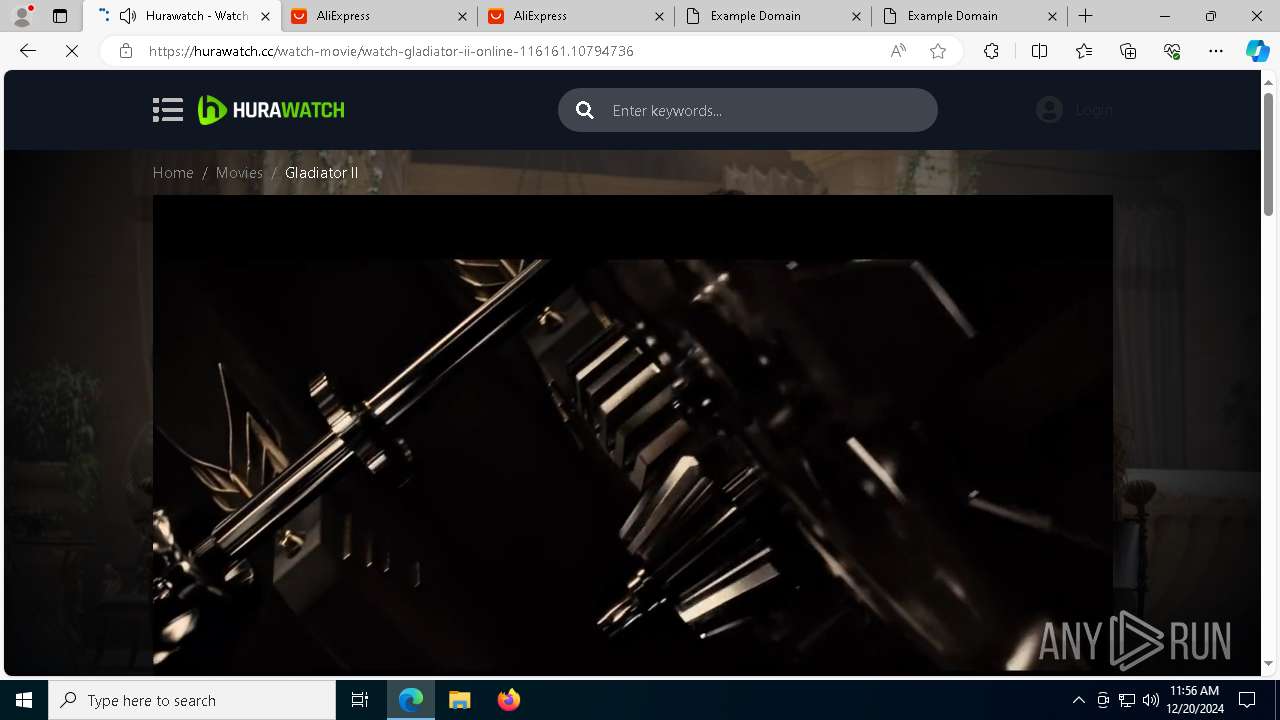This screenshot has height=720, width=1280.
Task: Switch to the first AliExpress tab
Action: point(379,16)
